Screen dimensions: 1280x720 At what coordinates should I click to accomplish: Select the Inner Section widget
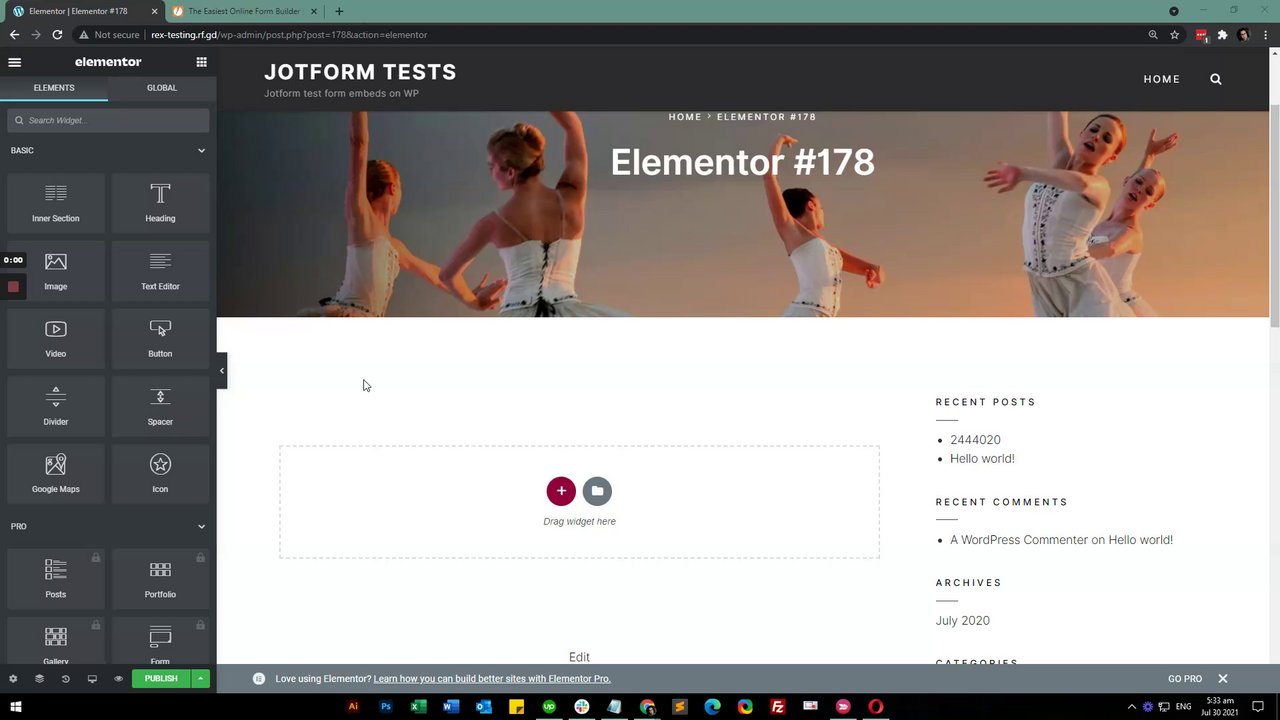tap(56, 203)
